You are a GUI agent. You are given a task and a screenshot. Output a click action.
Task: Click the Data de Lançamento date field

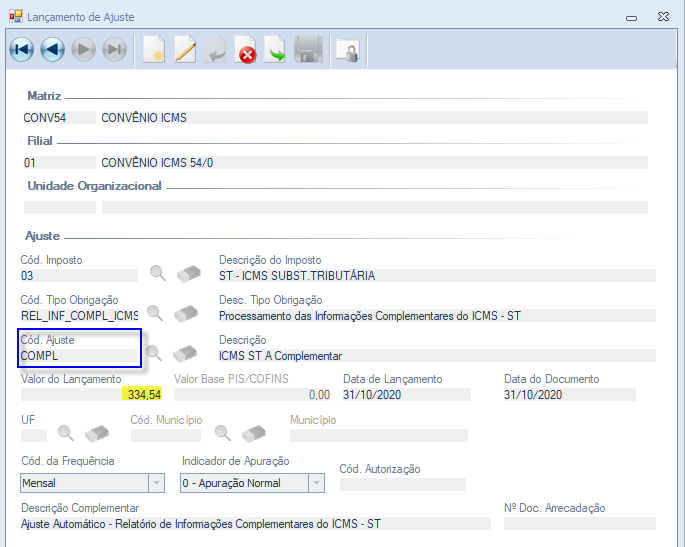(406, 395)
